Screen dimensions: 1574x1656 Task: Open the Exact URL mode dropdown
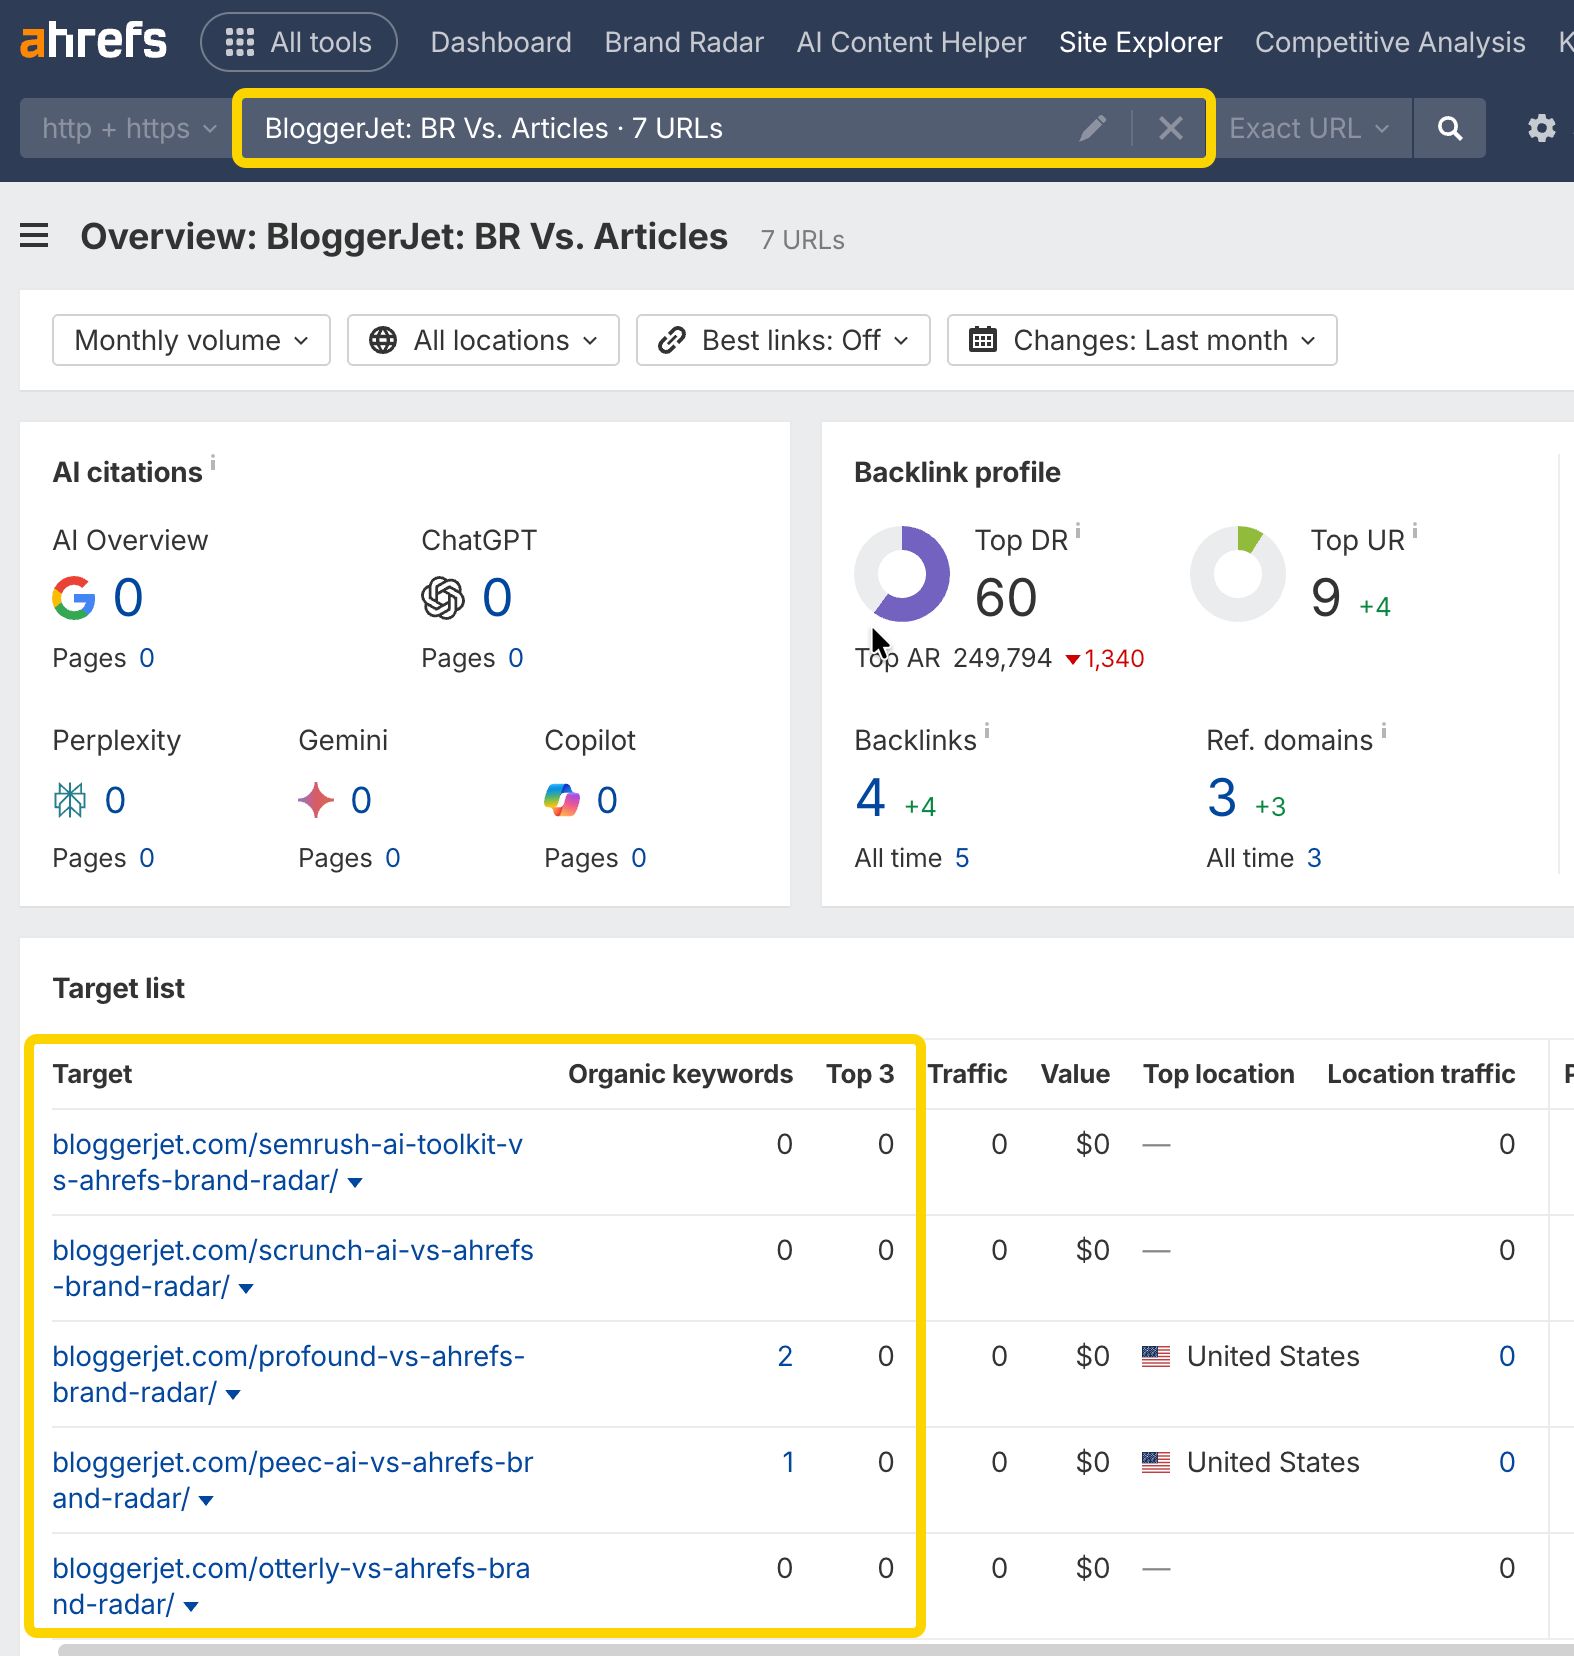1309,128
